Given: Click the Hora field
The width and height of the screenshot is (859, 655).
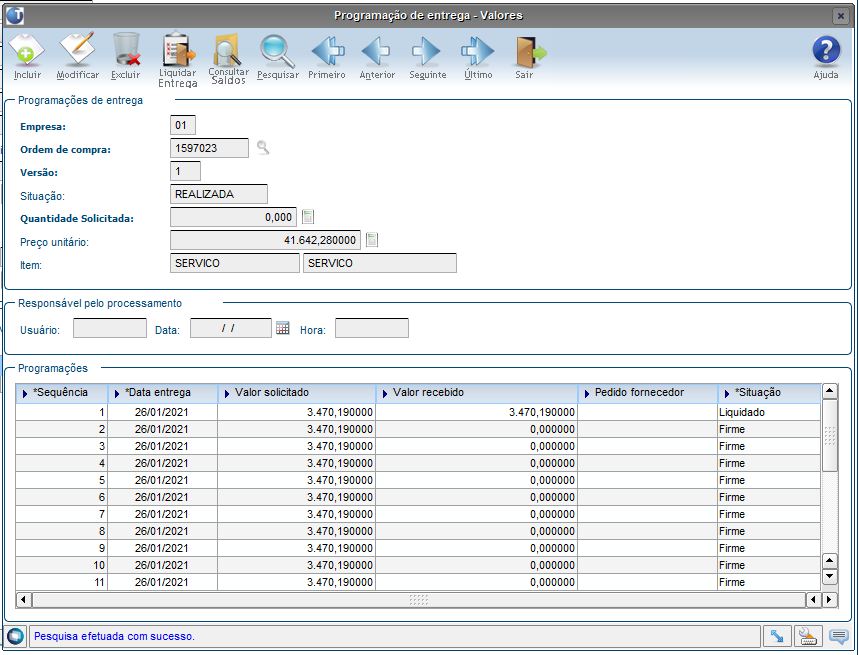Looking at the screenshot, I should coord(371,328).
